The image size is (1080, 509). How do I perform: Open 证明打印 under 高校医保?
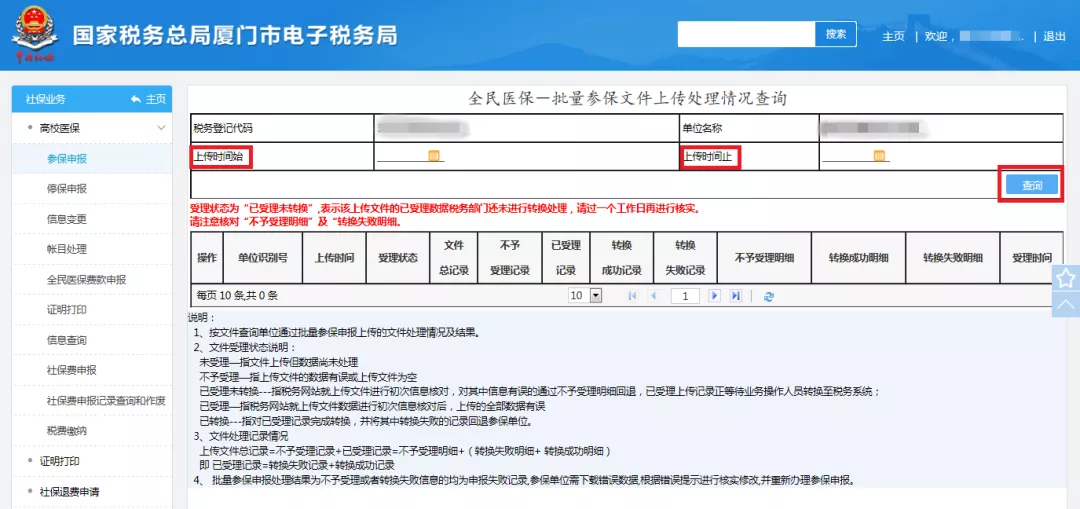[x=67, y=310]
